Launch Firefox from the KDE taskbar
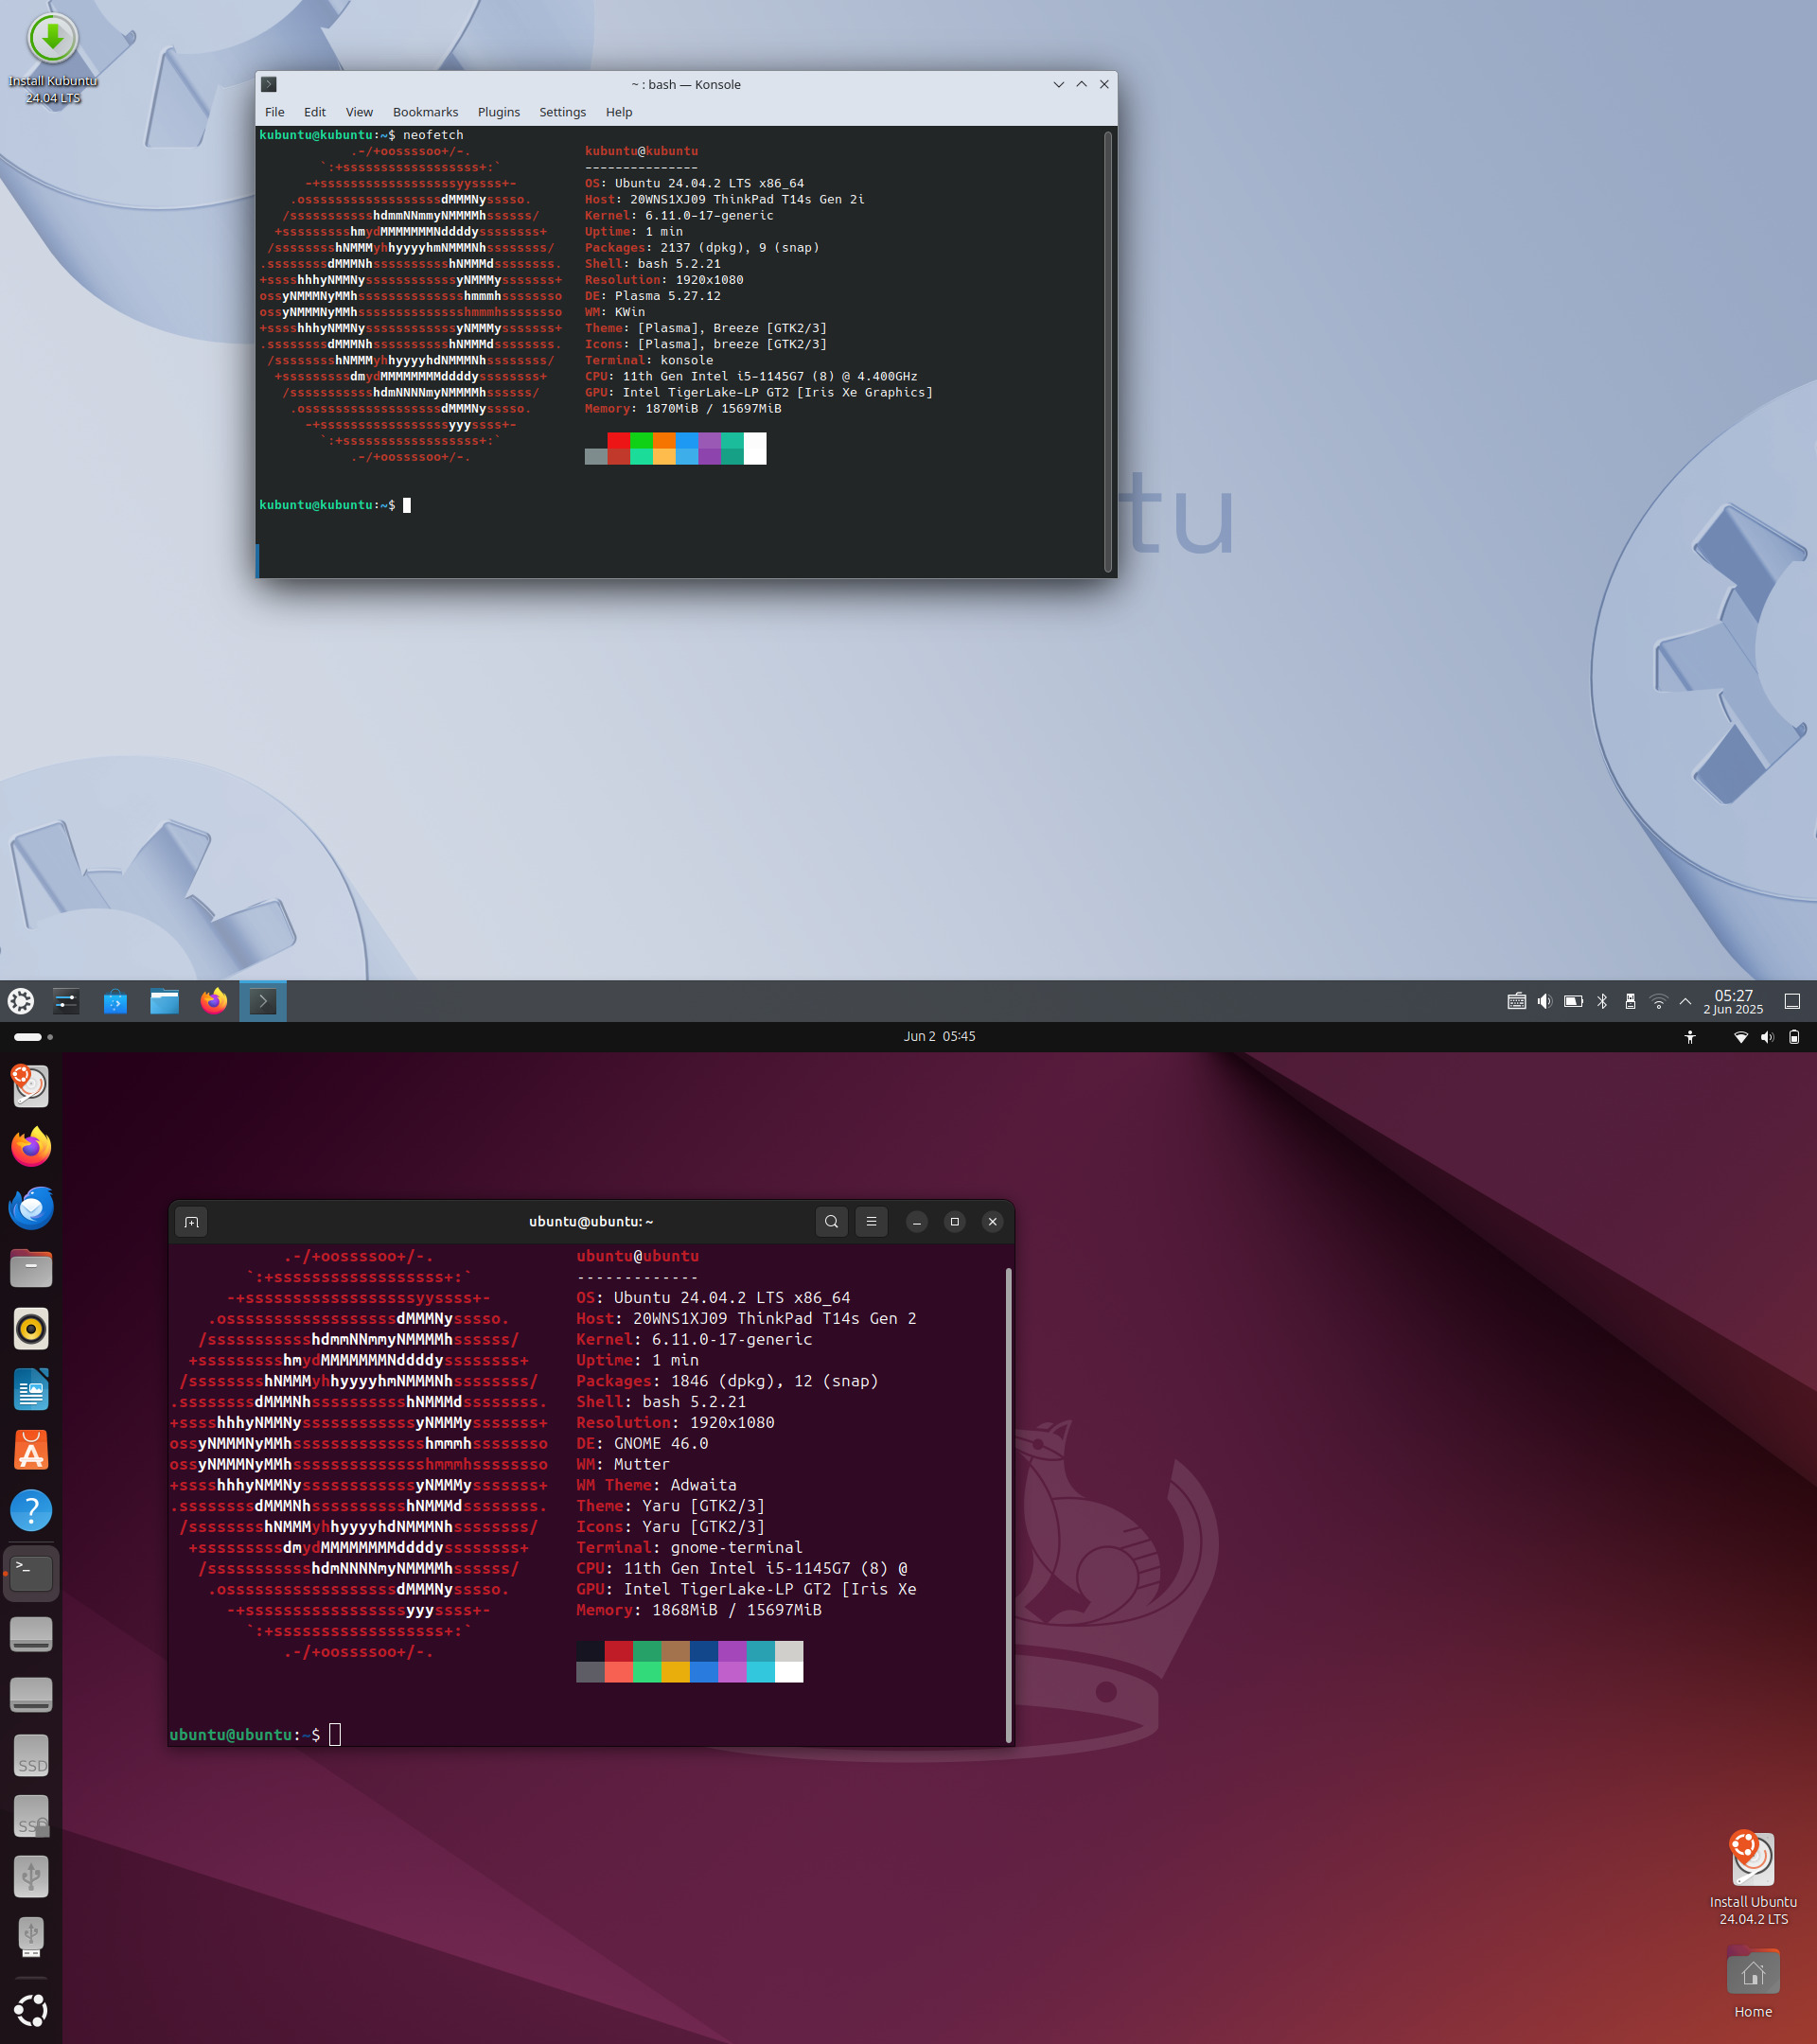 213,1001
